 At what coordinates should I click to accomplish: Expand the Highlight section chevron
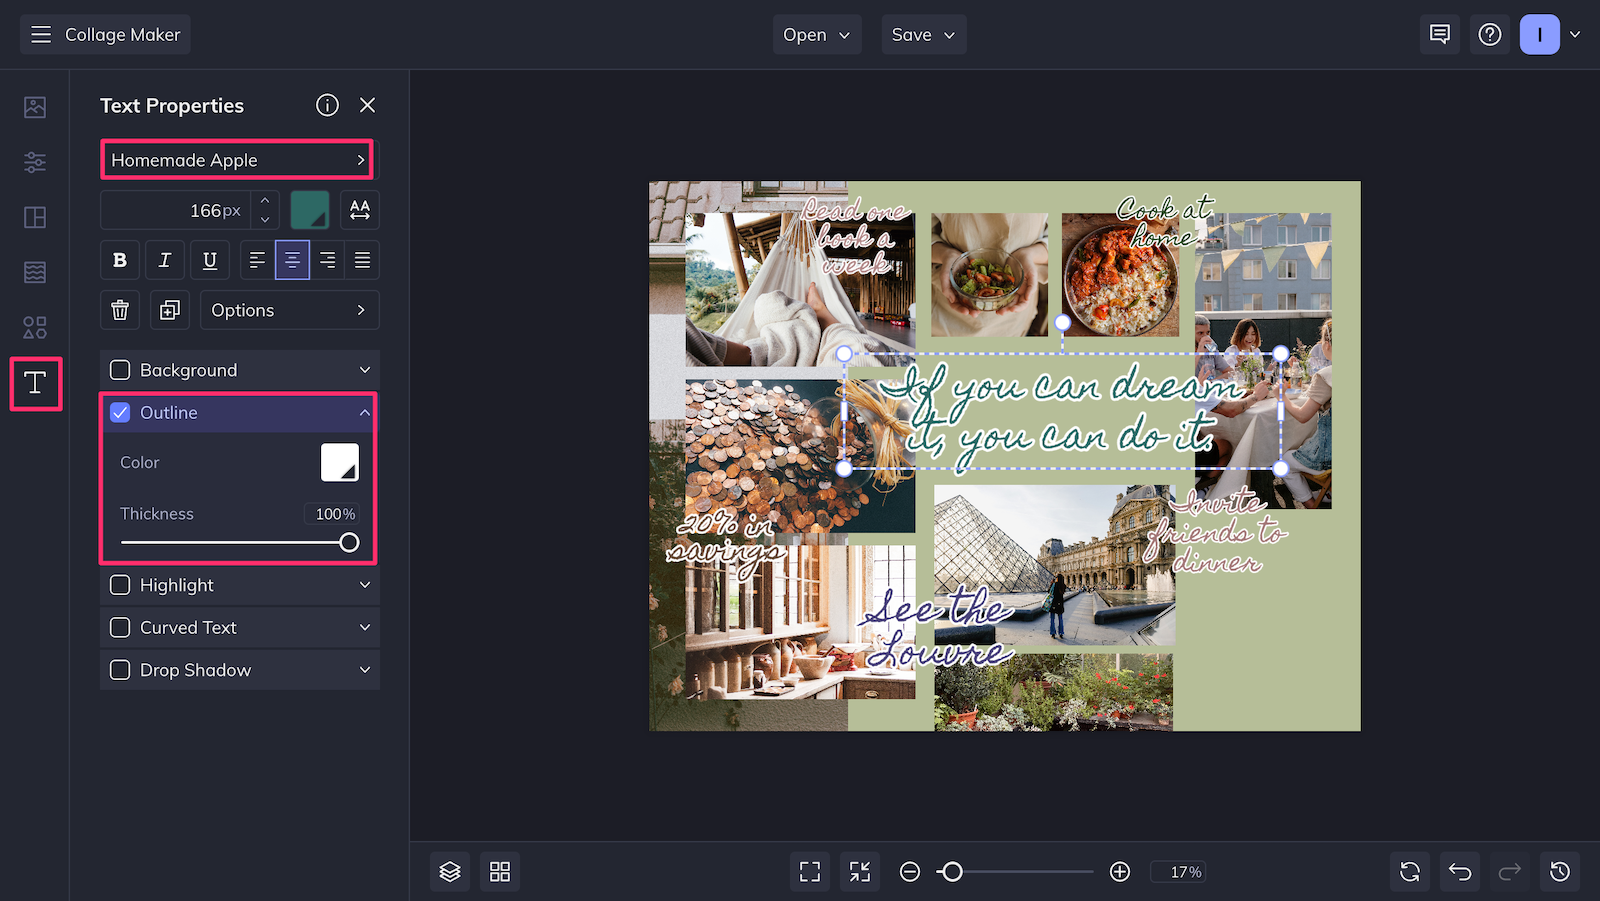pos(365,585)
